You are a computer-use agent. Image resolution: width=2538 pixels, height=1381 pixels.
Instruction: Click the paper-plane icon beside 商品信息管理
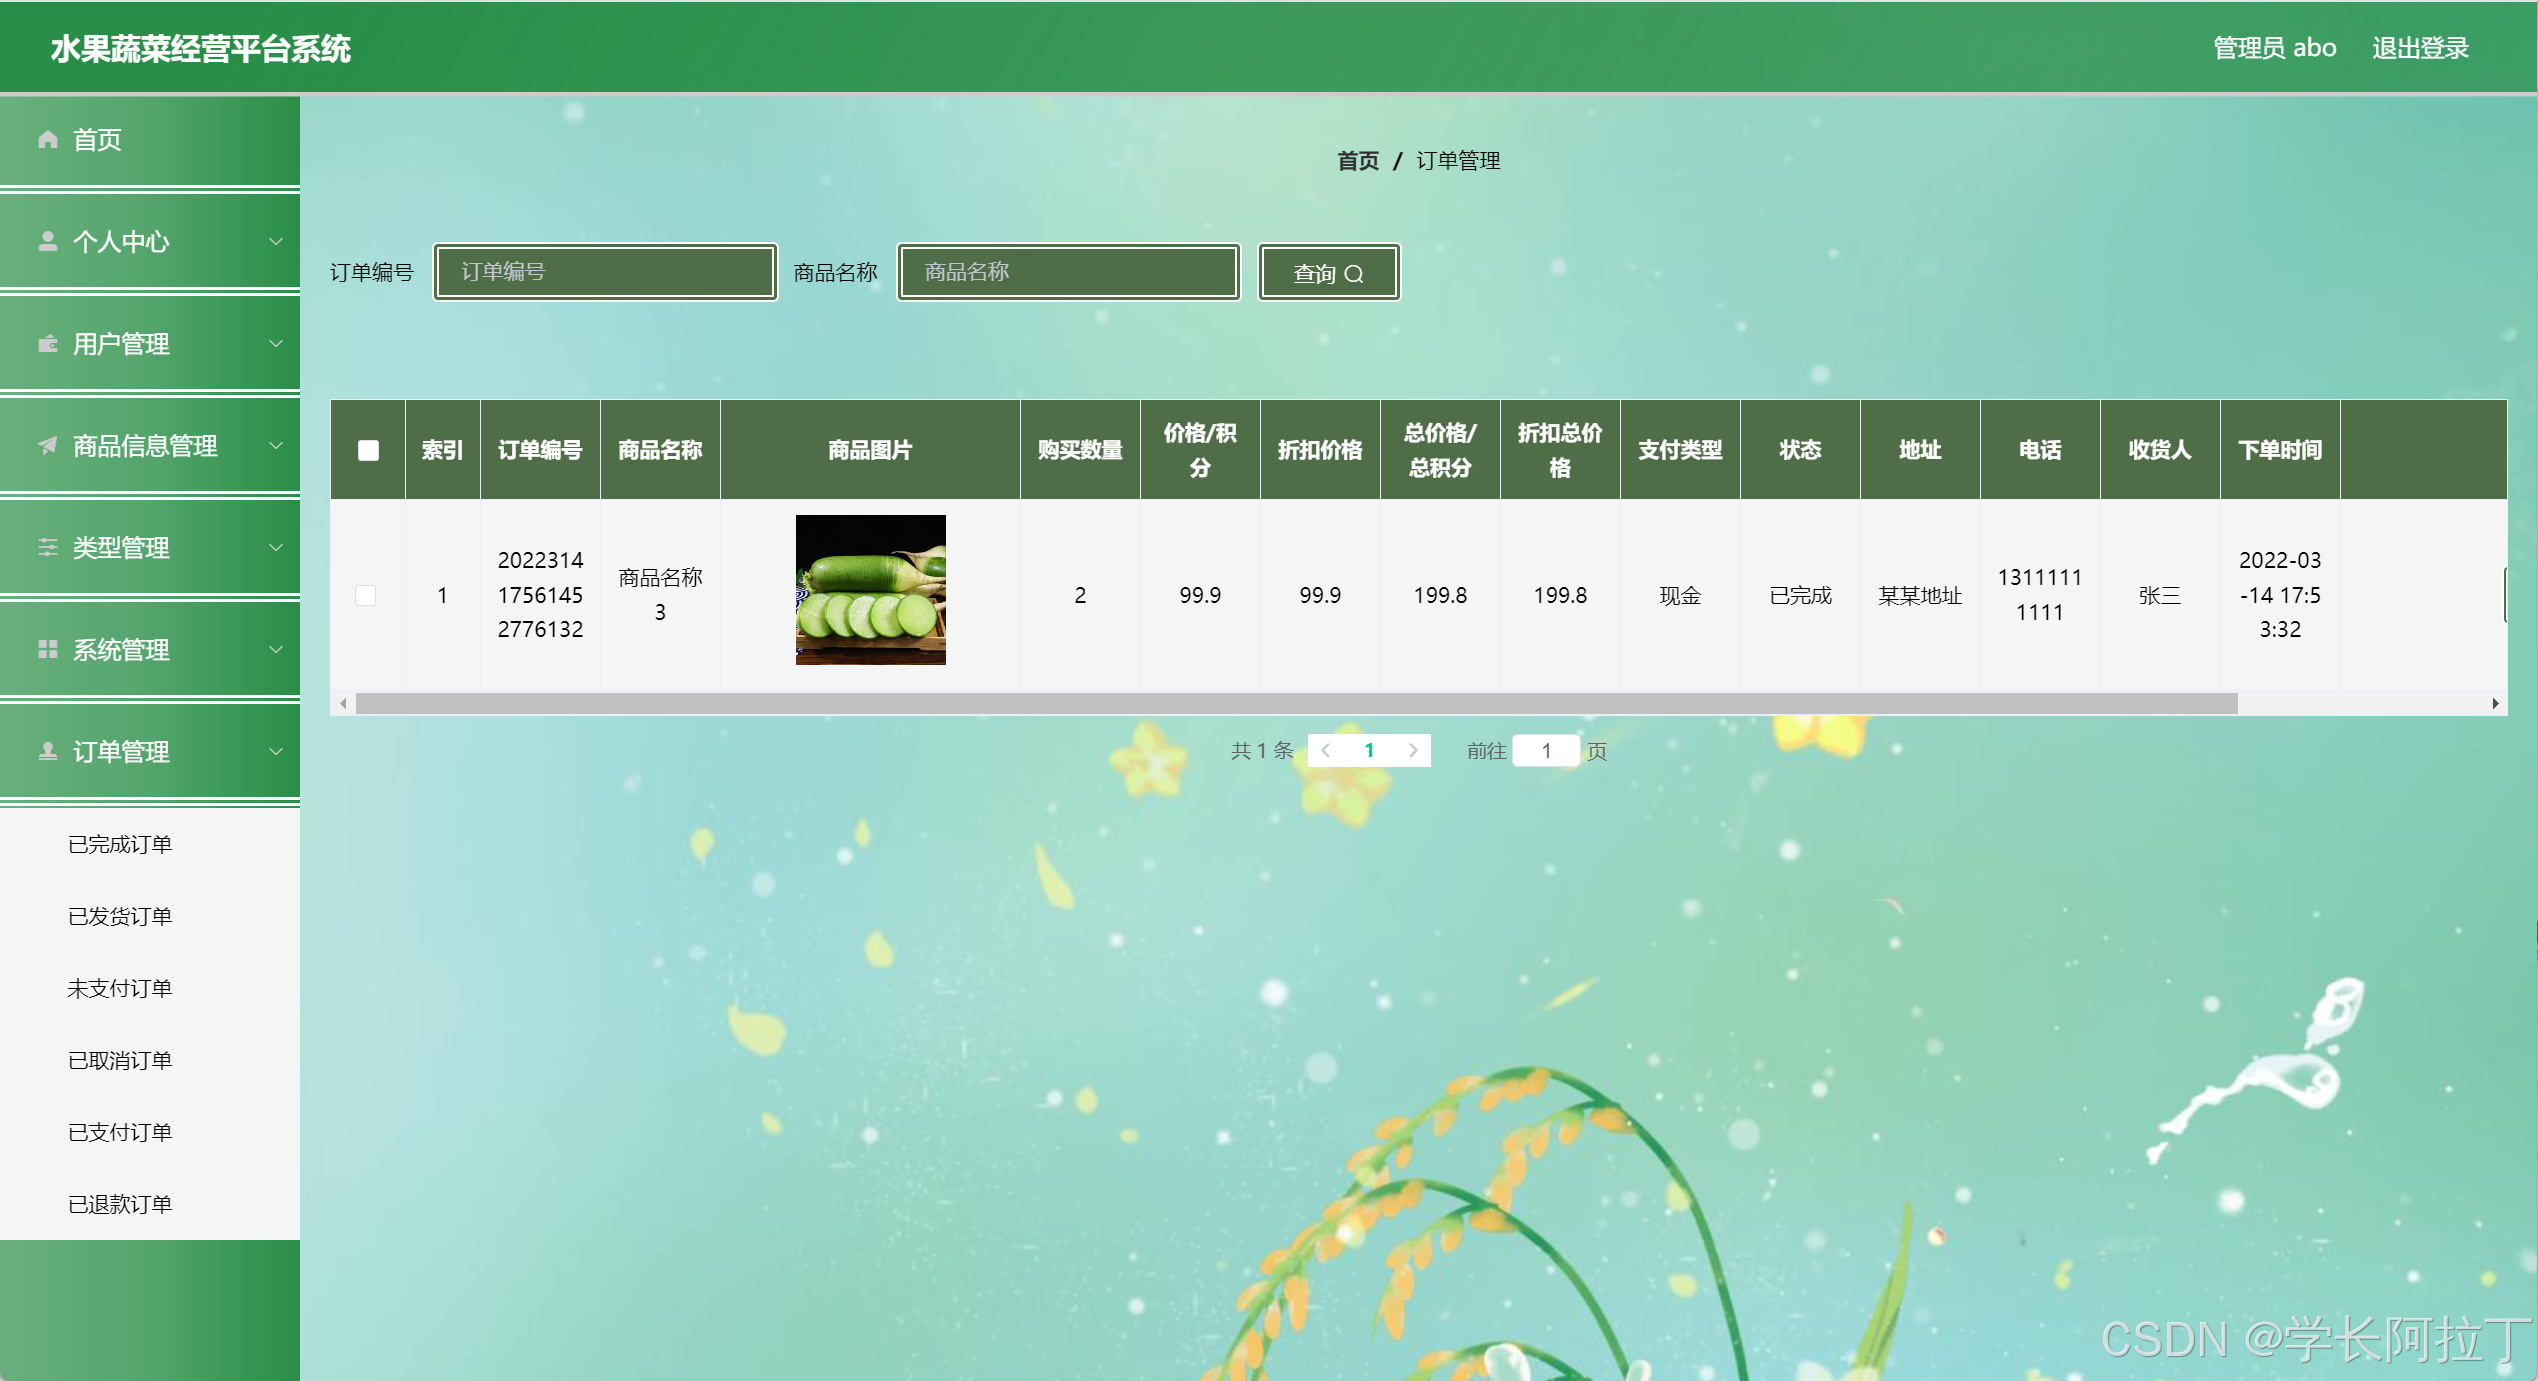[47, 446]
